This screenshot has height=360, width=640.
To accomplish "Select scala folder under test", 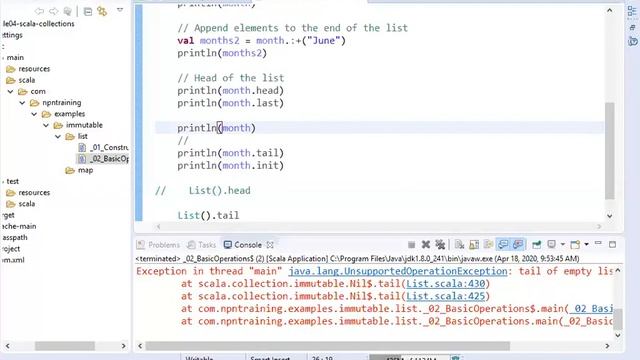I will pyautogui.click(x=21, y=204).
